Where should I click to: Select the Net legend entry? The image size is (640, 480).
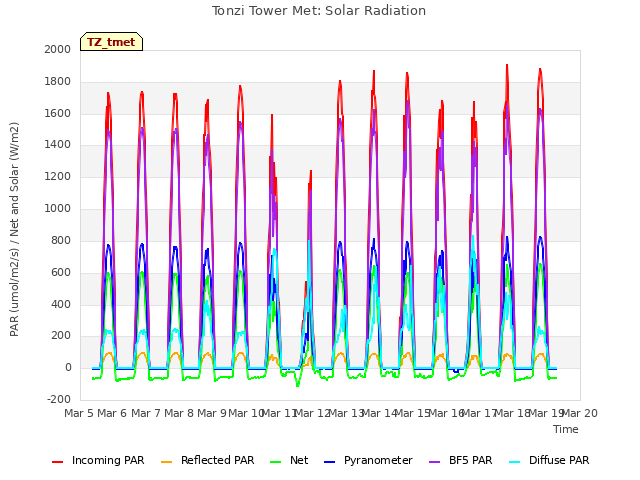(x=289, y=460)
